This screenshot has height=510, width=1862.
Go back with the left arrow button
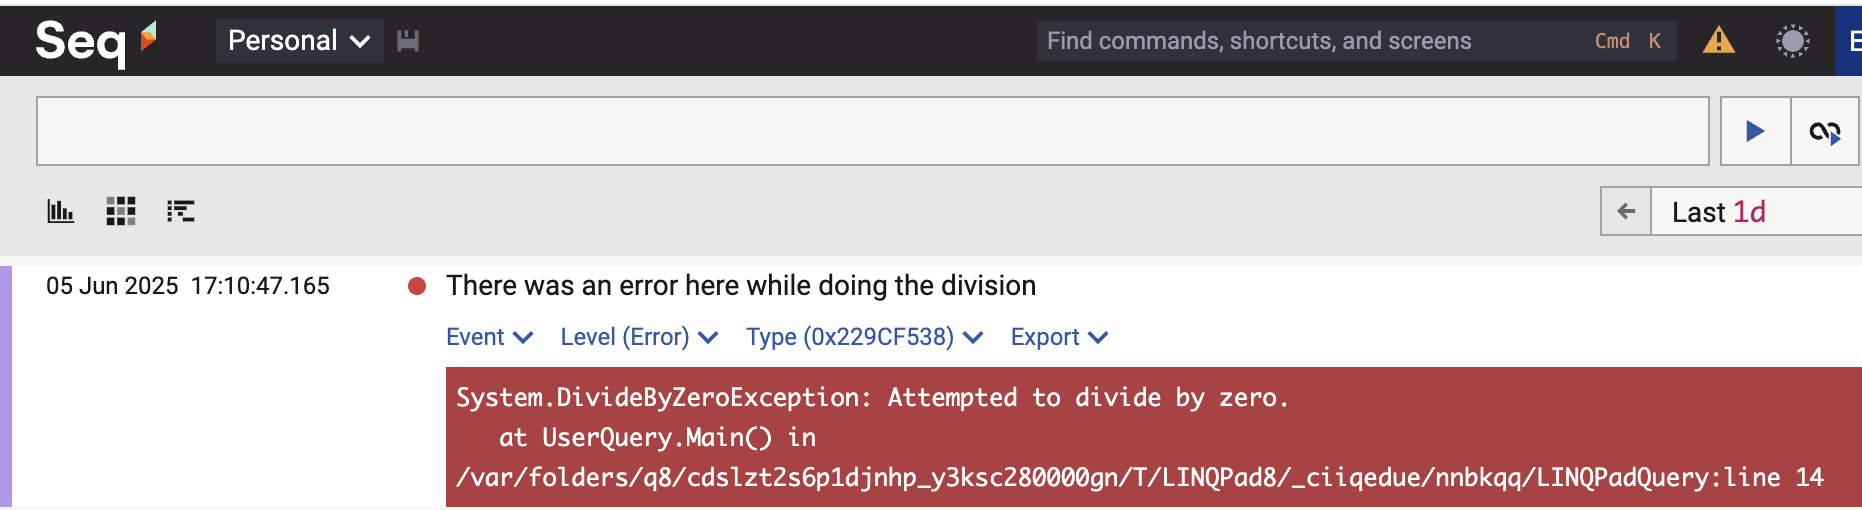(x=1626, y=211)
